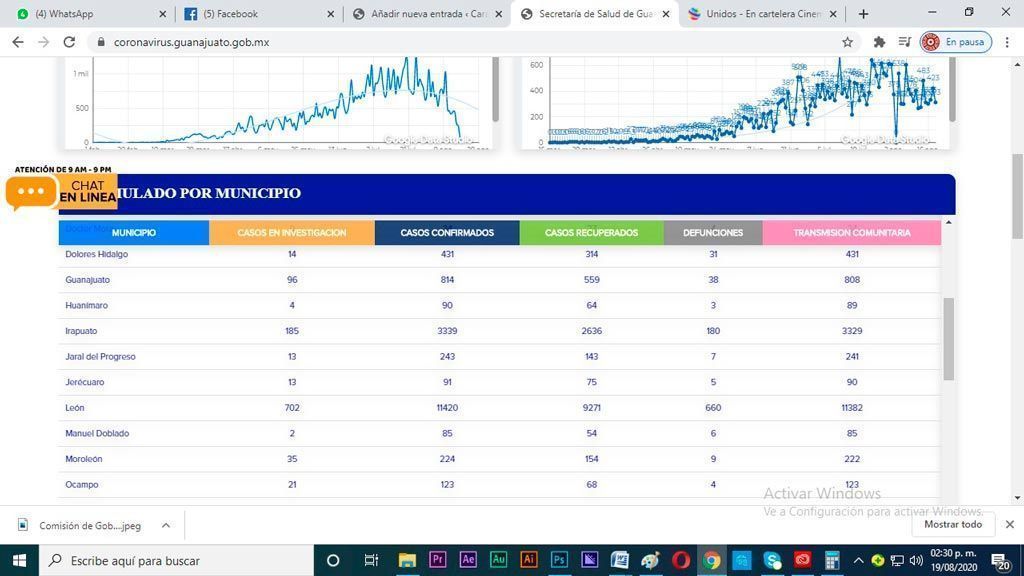Click the CASOS EN INVESTIGACION column header
Image resolution: width=1024 pixels, height=576 pixels.
(x=292, y=232)
